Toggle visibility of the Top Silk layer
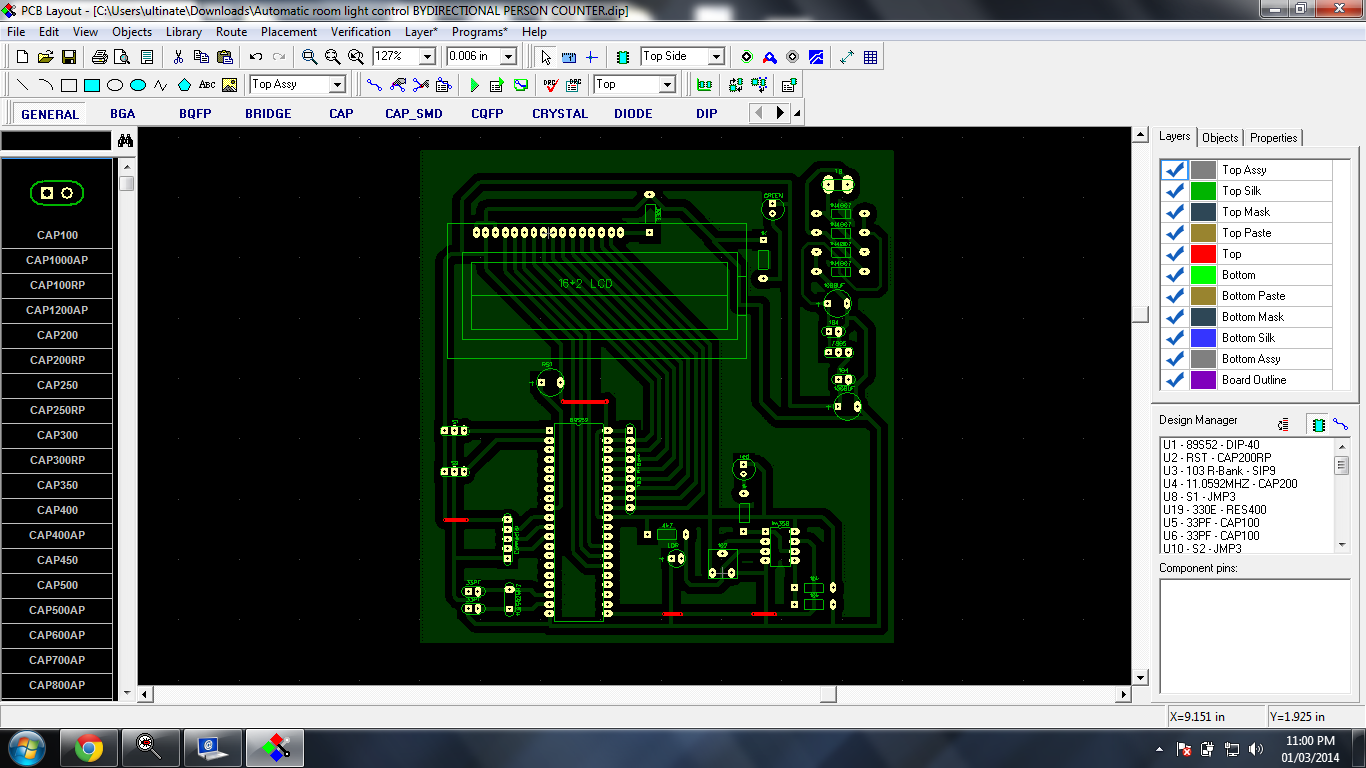This screenshot has height=768, width=1366. (1175, 191)
